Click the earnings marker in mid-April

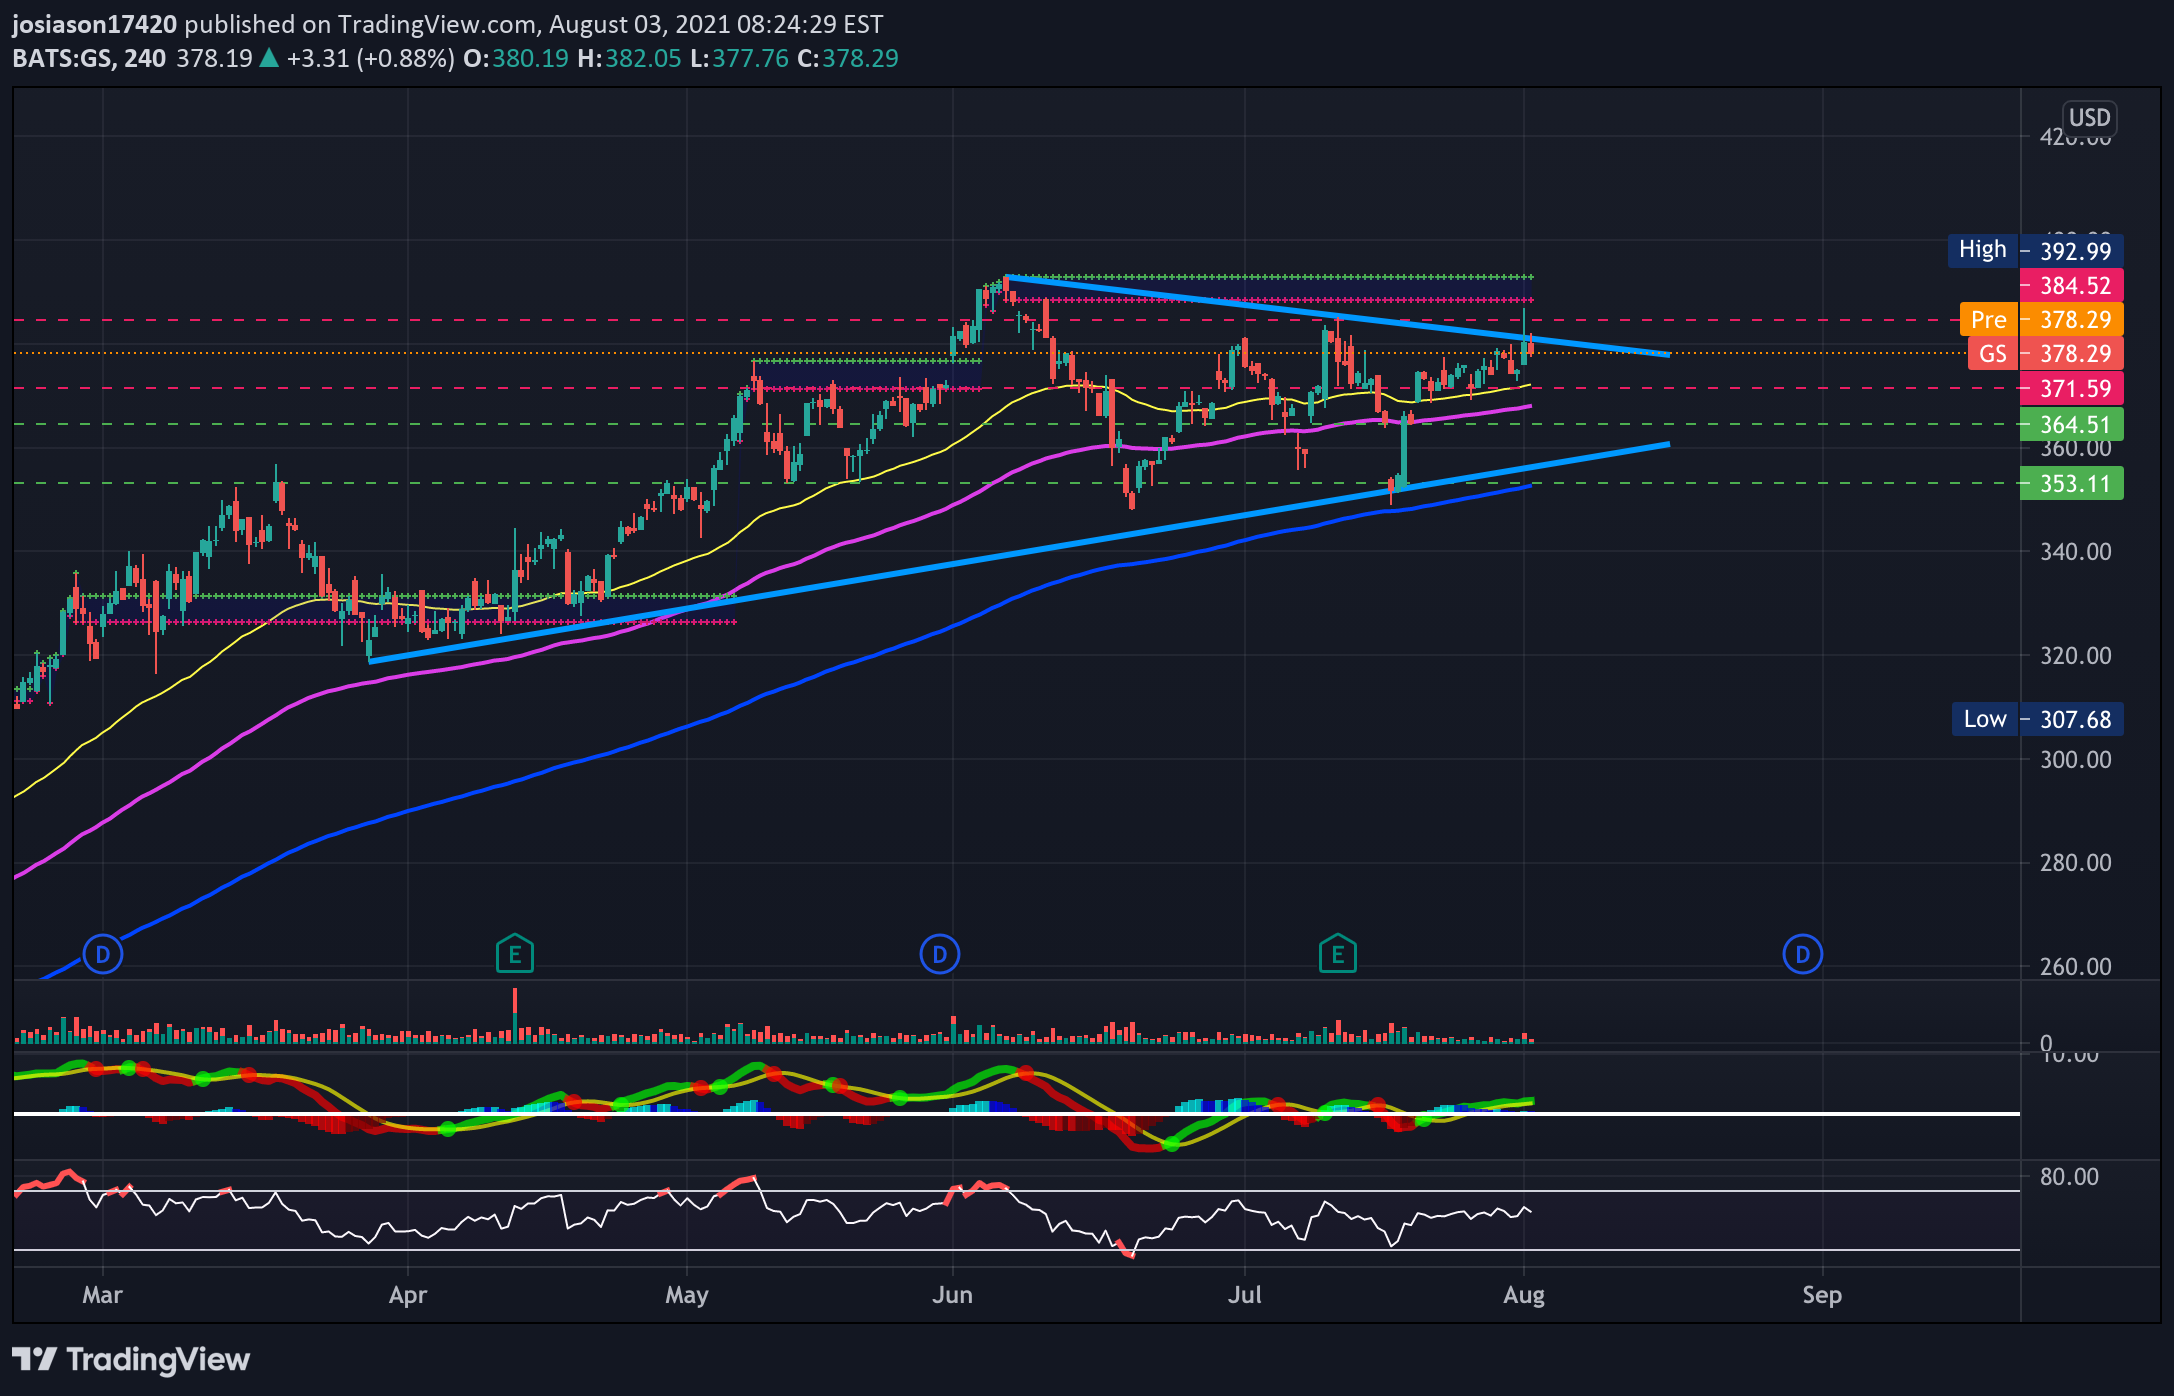point(515,954)
